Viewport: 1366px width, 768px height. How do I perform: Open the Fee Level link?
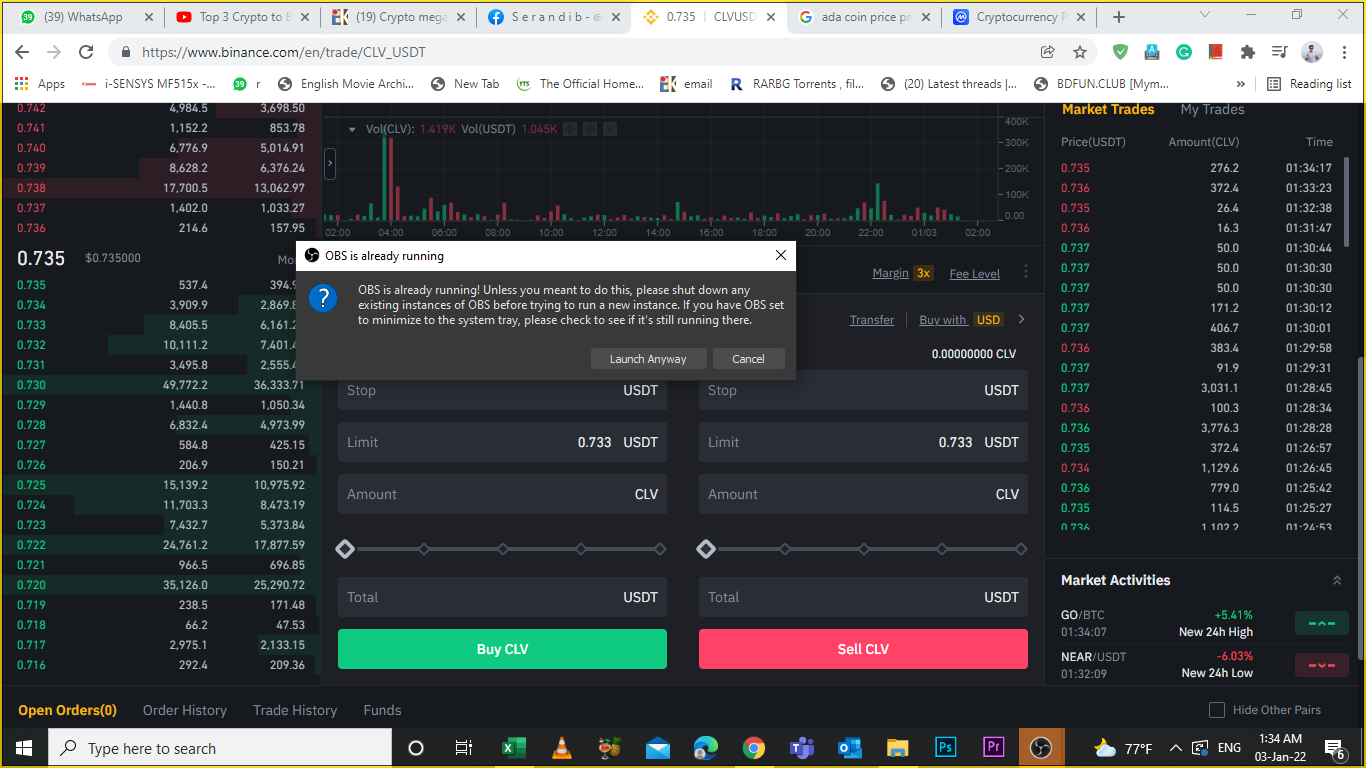[x=974, y=274]
